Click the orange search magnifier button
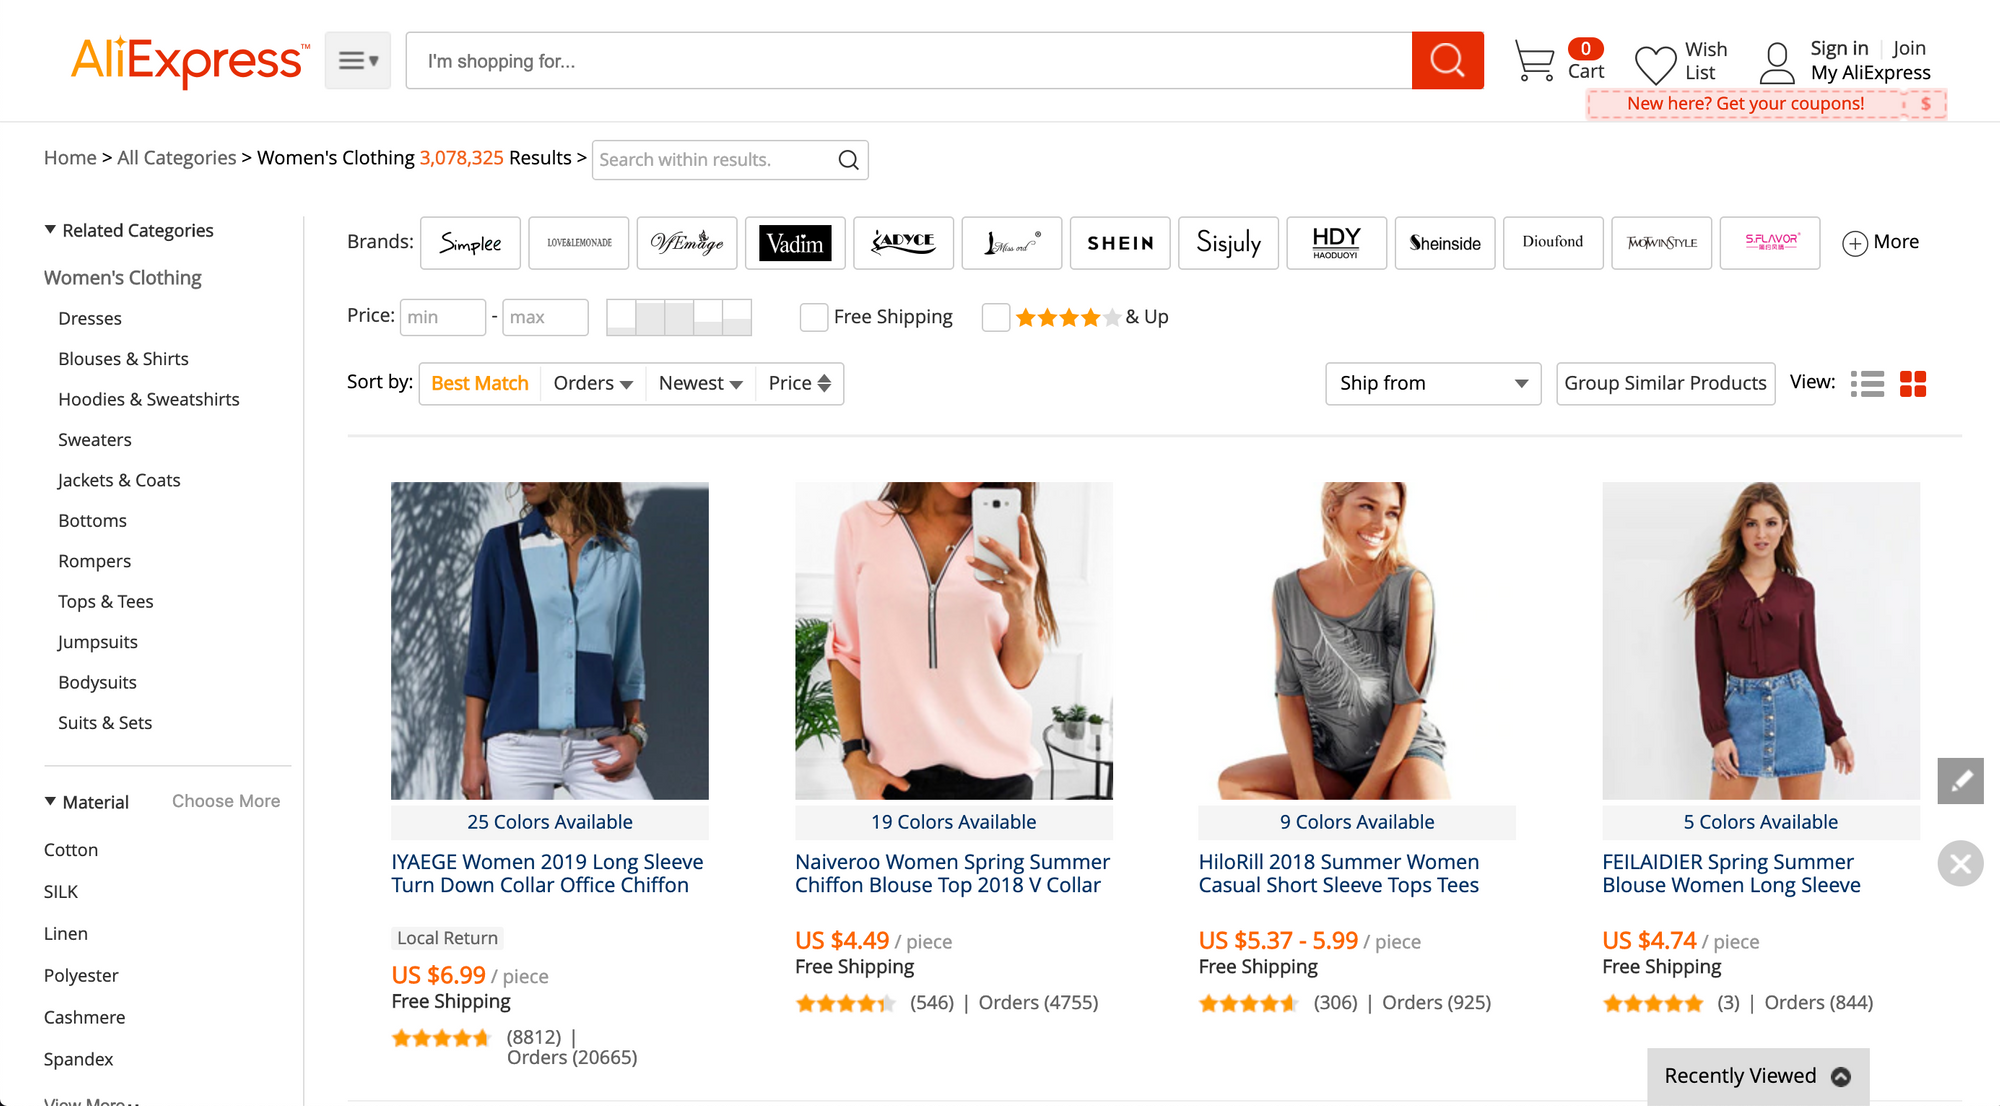Image resolution: width=2000 pixels, height=1106 pixels. point(1447,61)
